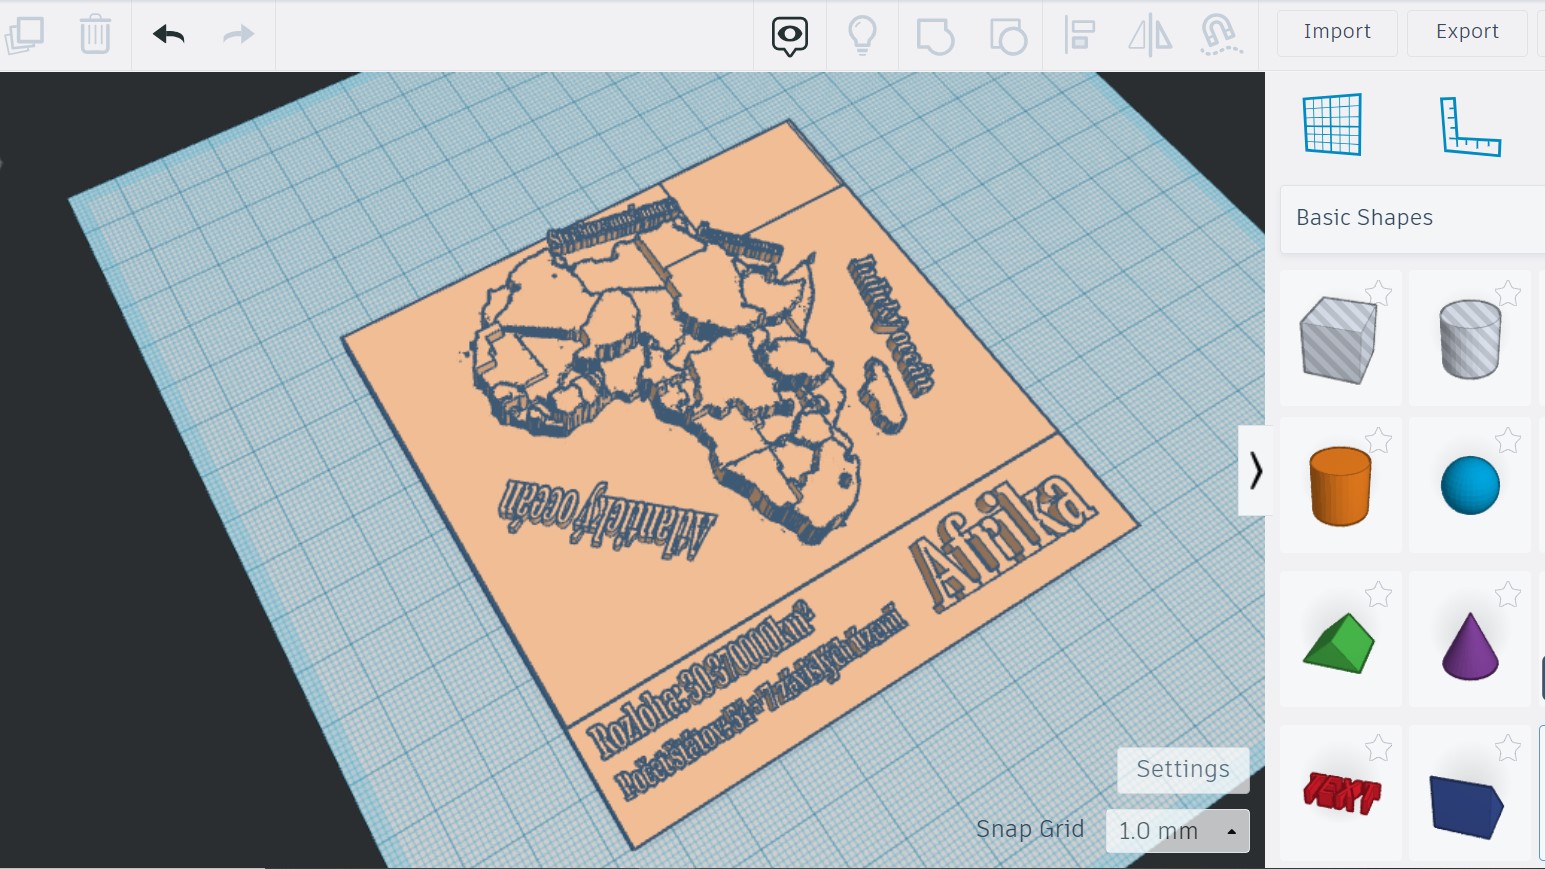The image size is (1545, 869).
Task: Choose the red Text shape
Action: 1341,793
